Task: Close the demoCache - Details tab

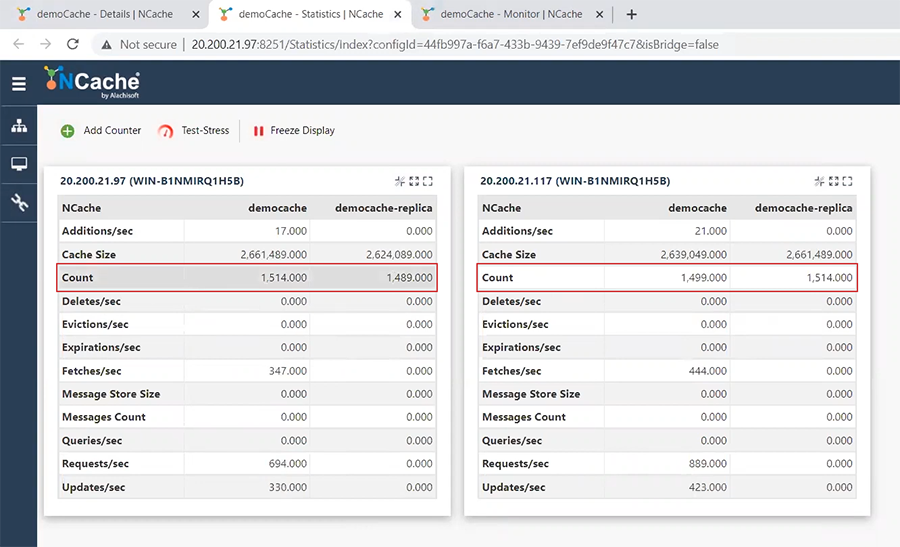Action: tap(196, 14)
